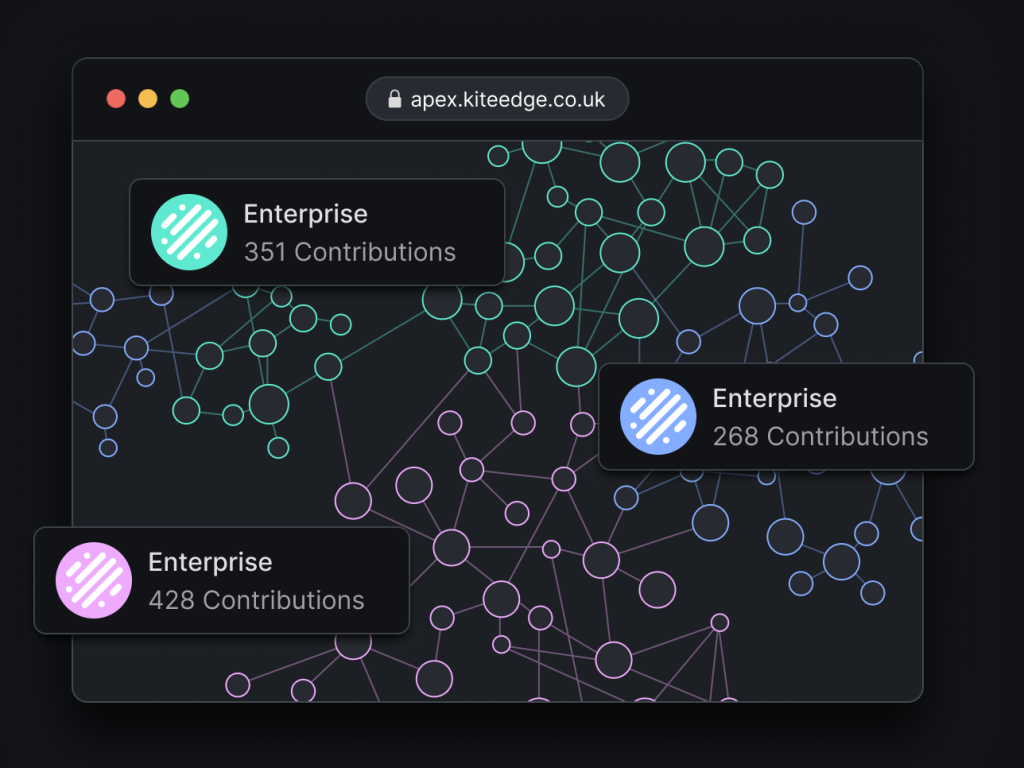
Task: Click the pink Enterprise avatar icon
Action: (x=94, y=580)
